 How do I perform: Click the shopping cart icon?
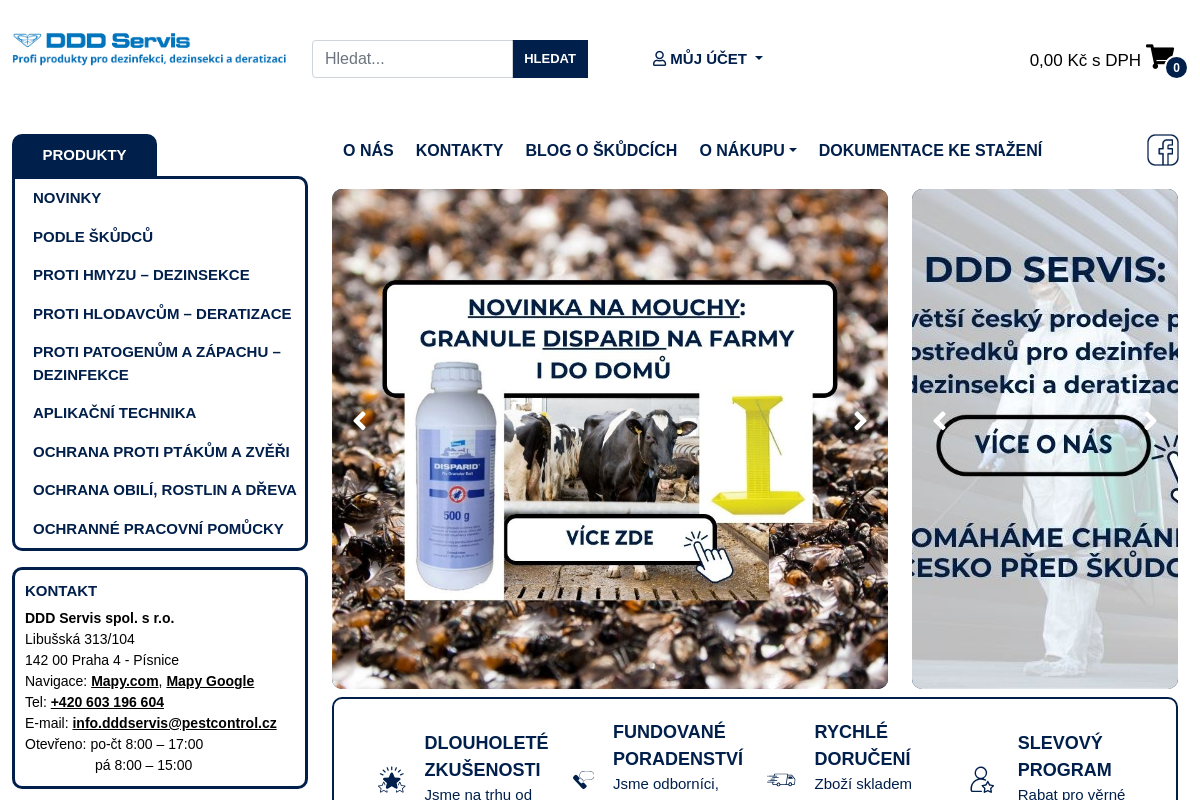[x=1157, y=56]
